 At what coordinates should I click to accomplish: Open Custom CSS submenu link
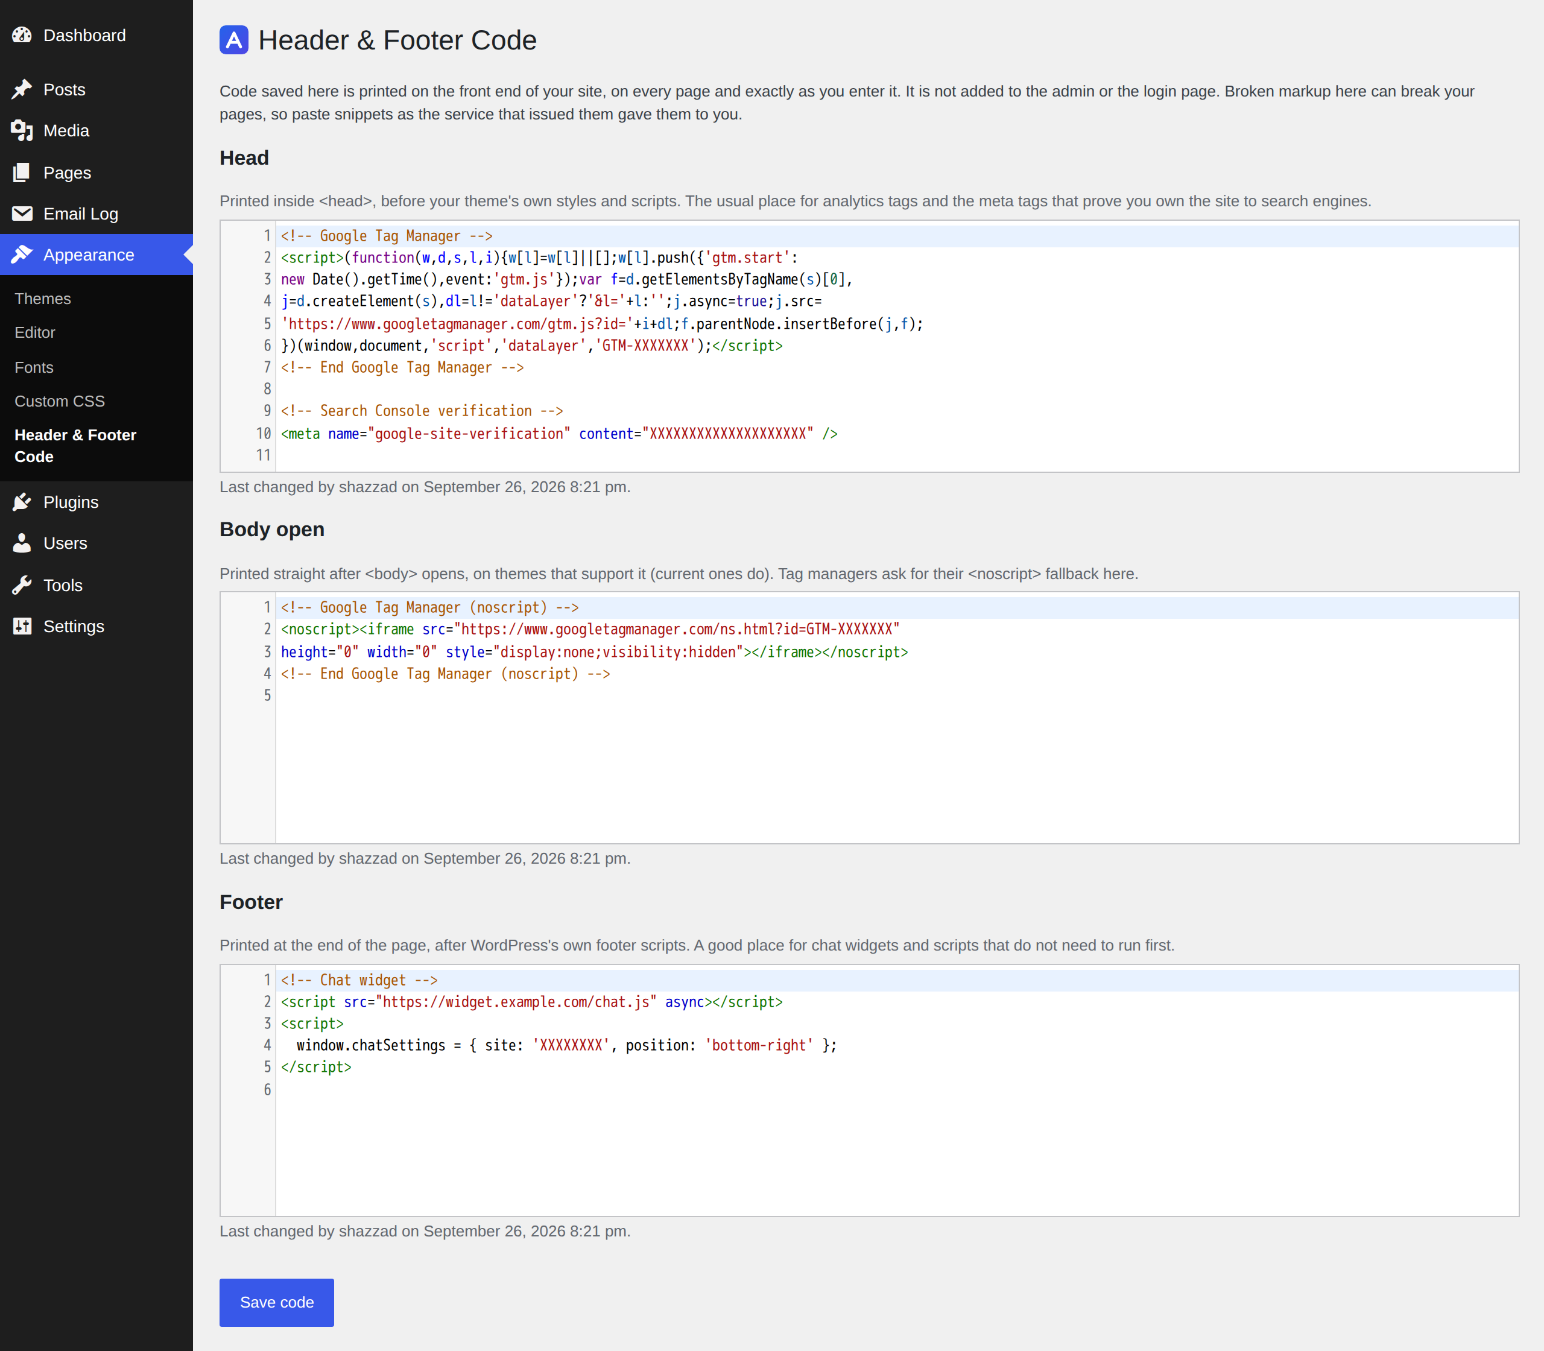(x=60, y=401)
